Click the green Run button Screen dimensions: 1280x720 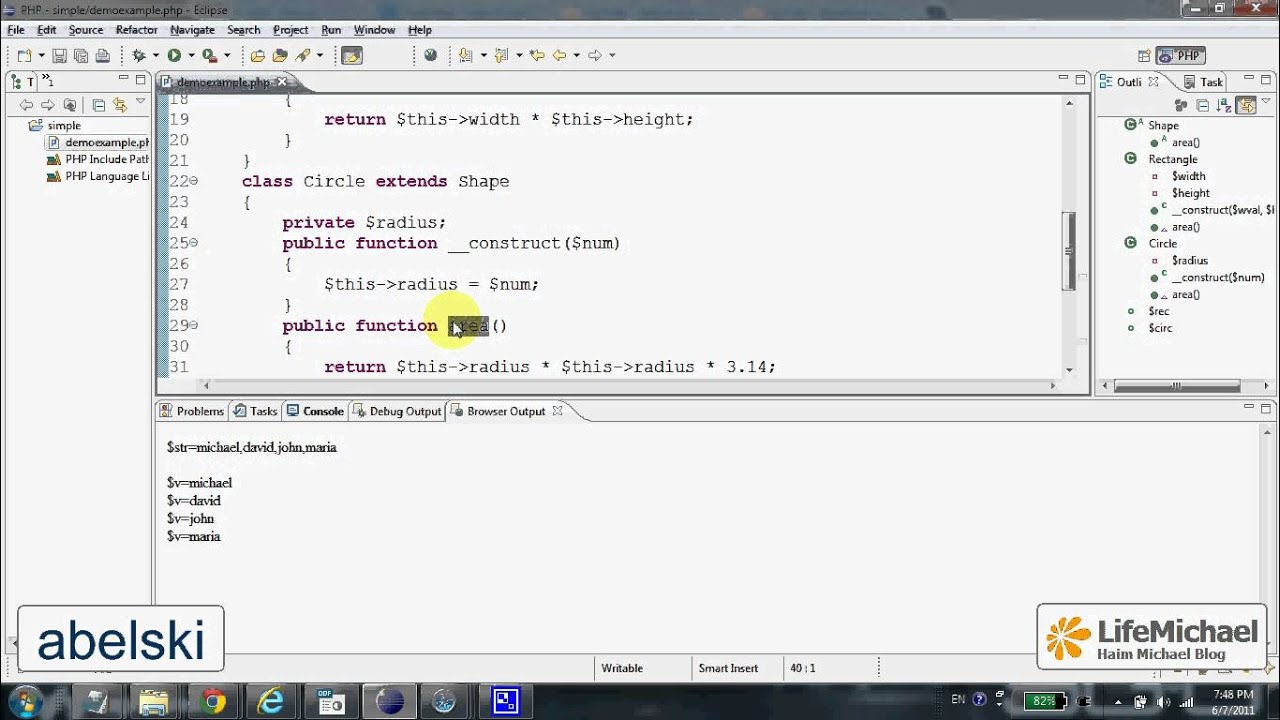(174, 56)
